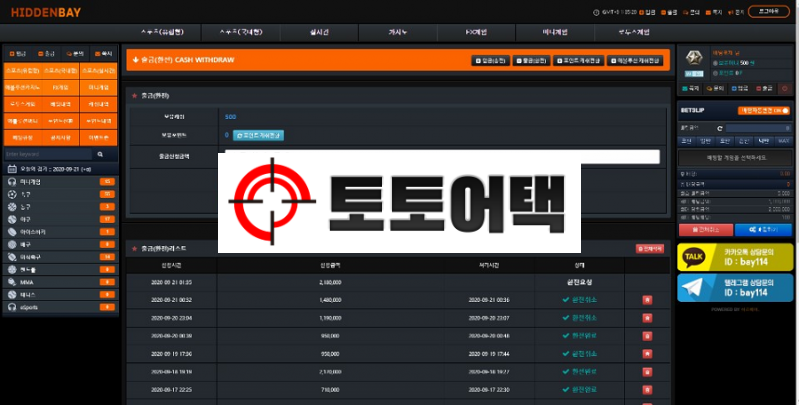Image resolution: width=799 pixels, height=405 pixels.
Task: Click the red 전체취소 button
Action: click(x=706, y=230)
